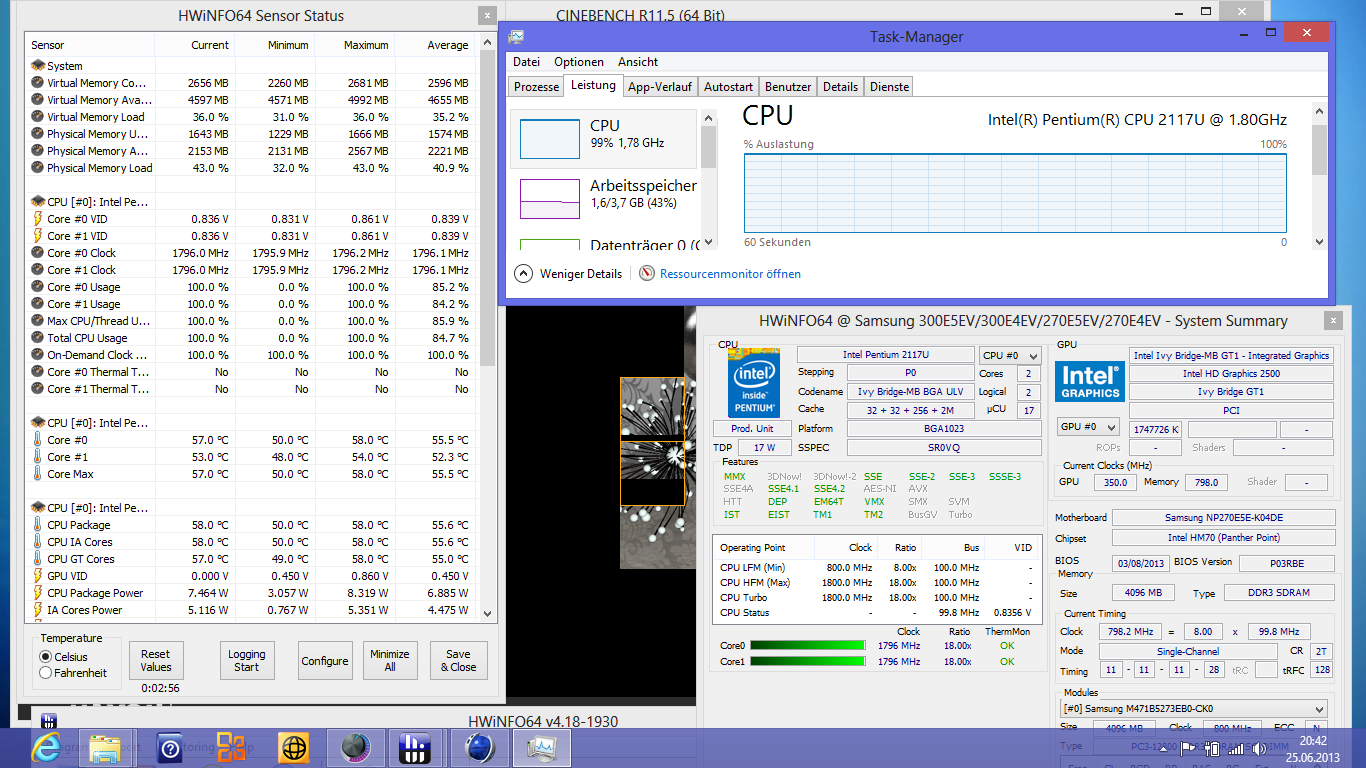The height and width of the screenshot is (768, 1366).
Task: Select the CPU GT Cores temperature row
Action: pyautogui.click(x=250, y=559)
